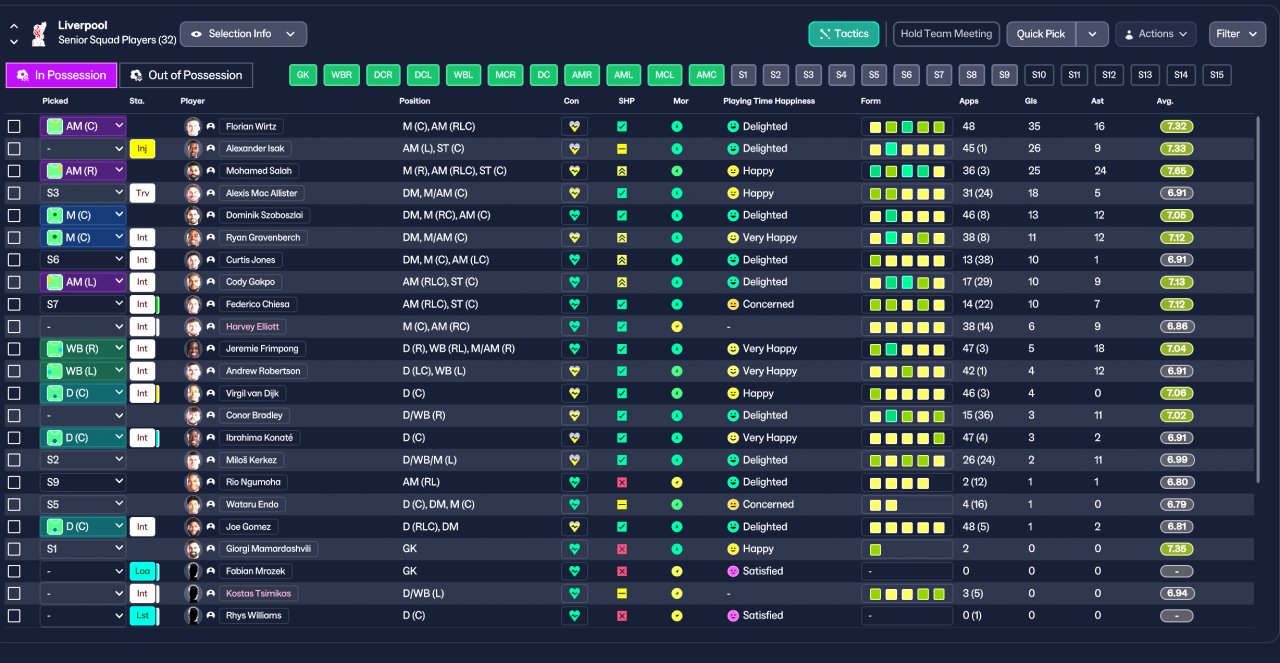Screen dimensions: 1280x663
Task: Open the Actions dropdown menu
Action: [x=1155, y=34]
